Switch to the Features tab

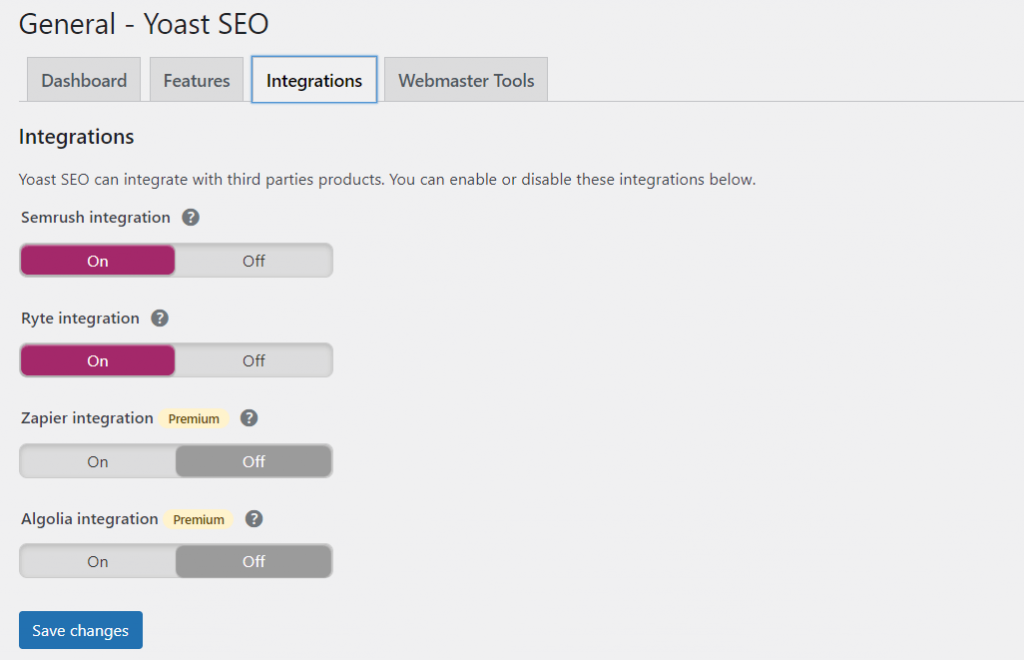tap(197, 80)
